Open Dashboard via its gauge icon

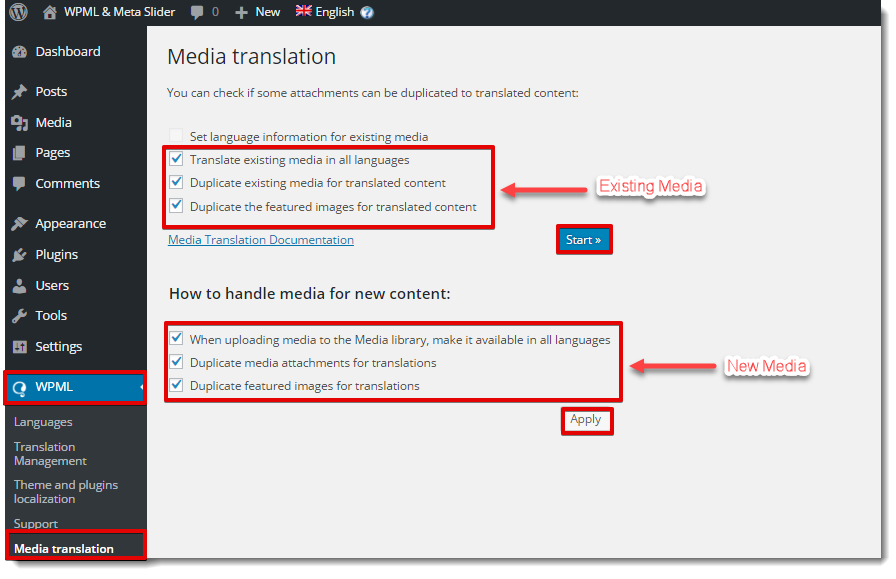click(19, 52)
